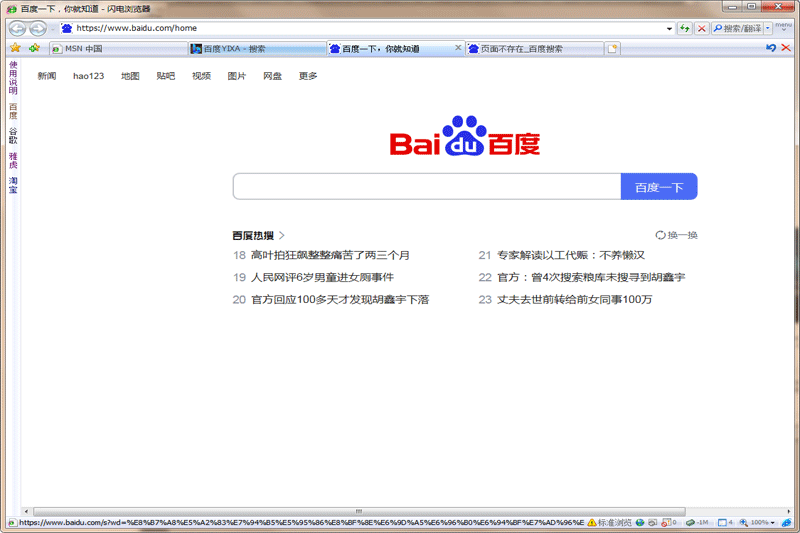Click the Baidu paw favicon in address bar

click(x=66, y=29)
